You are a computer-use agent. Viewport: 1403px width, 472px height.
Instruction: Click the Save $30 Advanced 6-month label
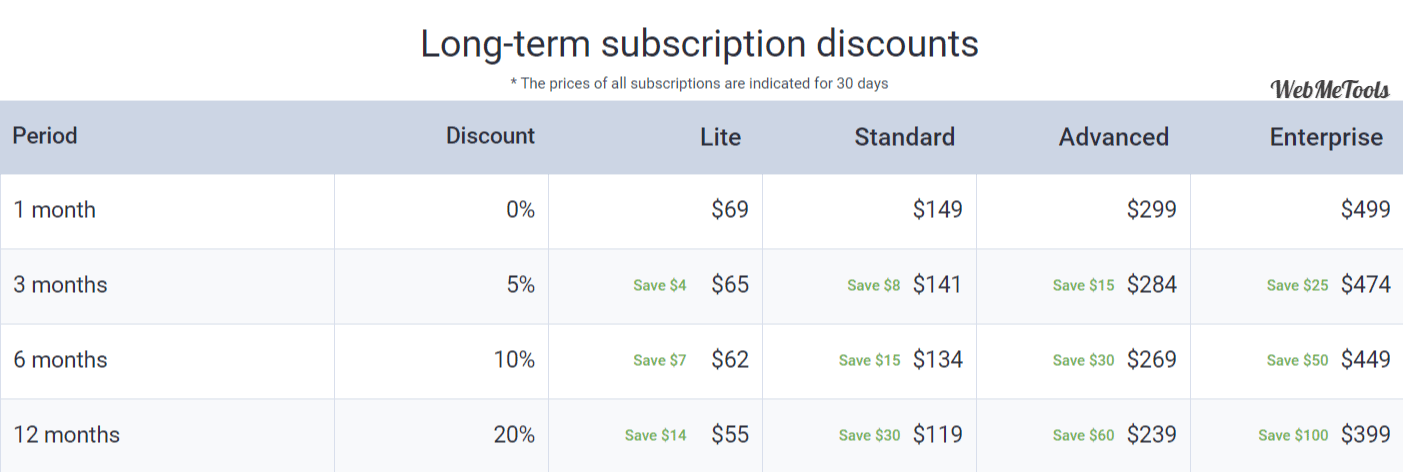(1083, 360)
